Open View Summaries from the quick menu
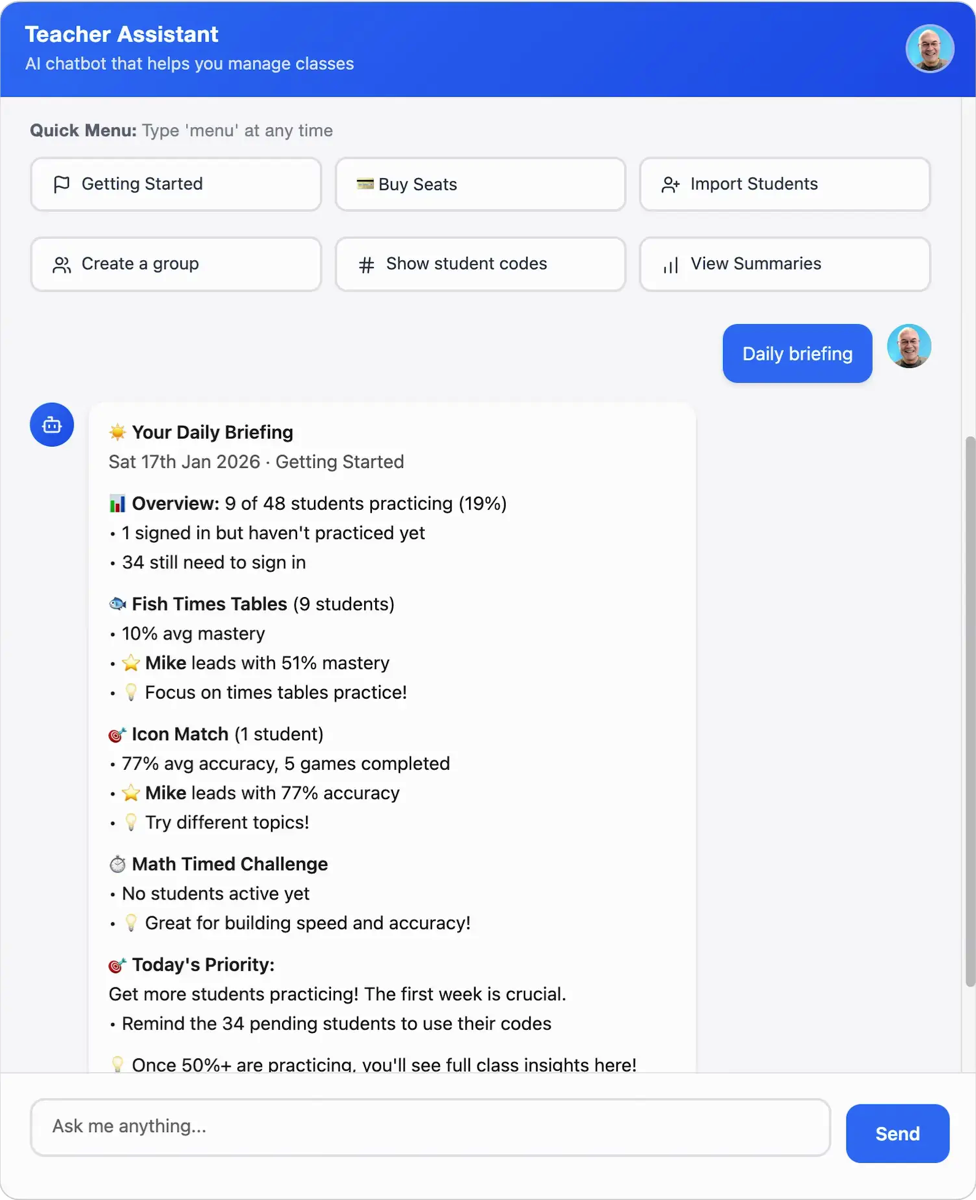This screenshot has width=976, height=1200. pos(785,264)
